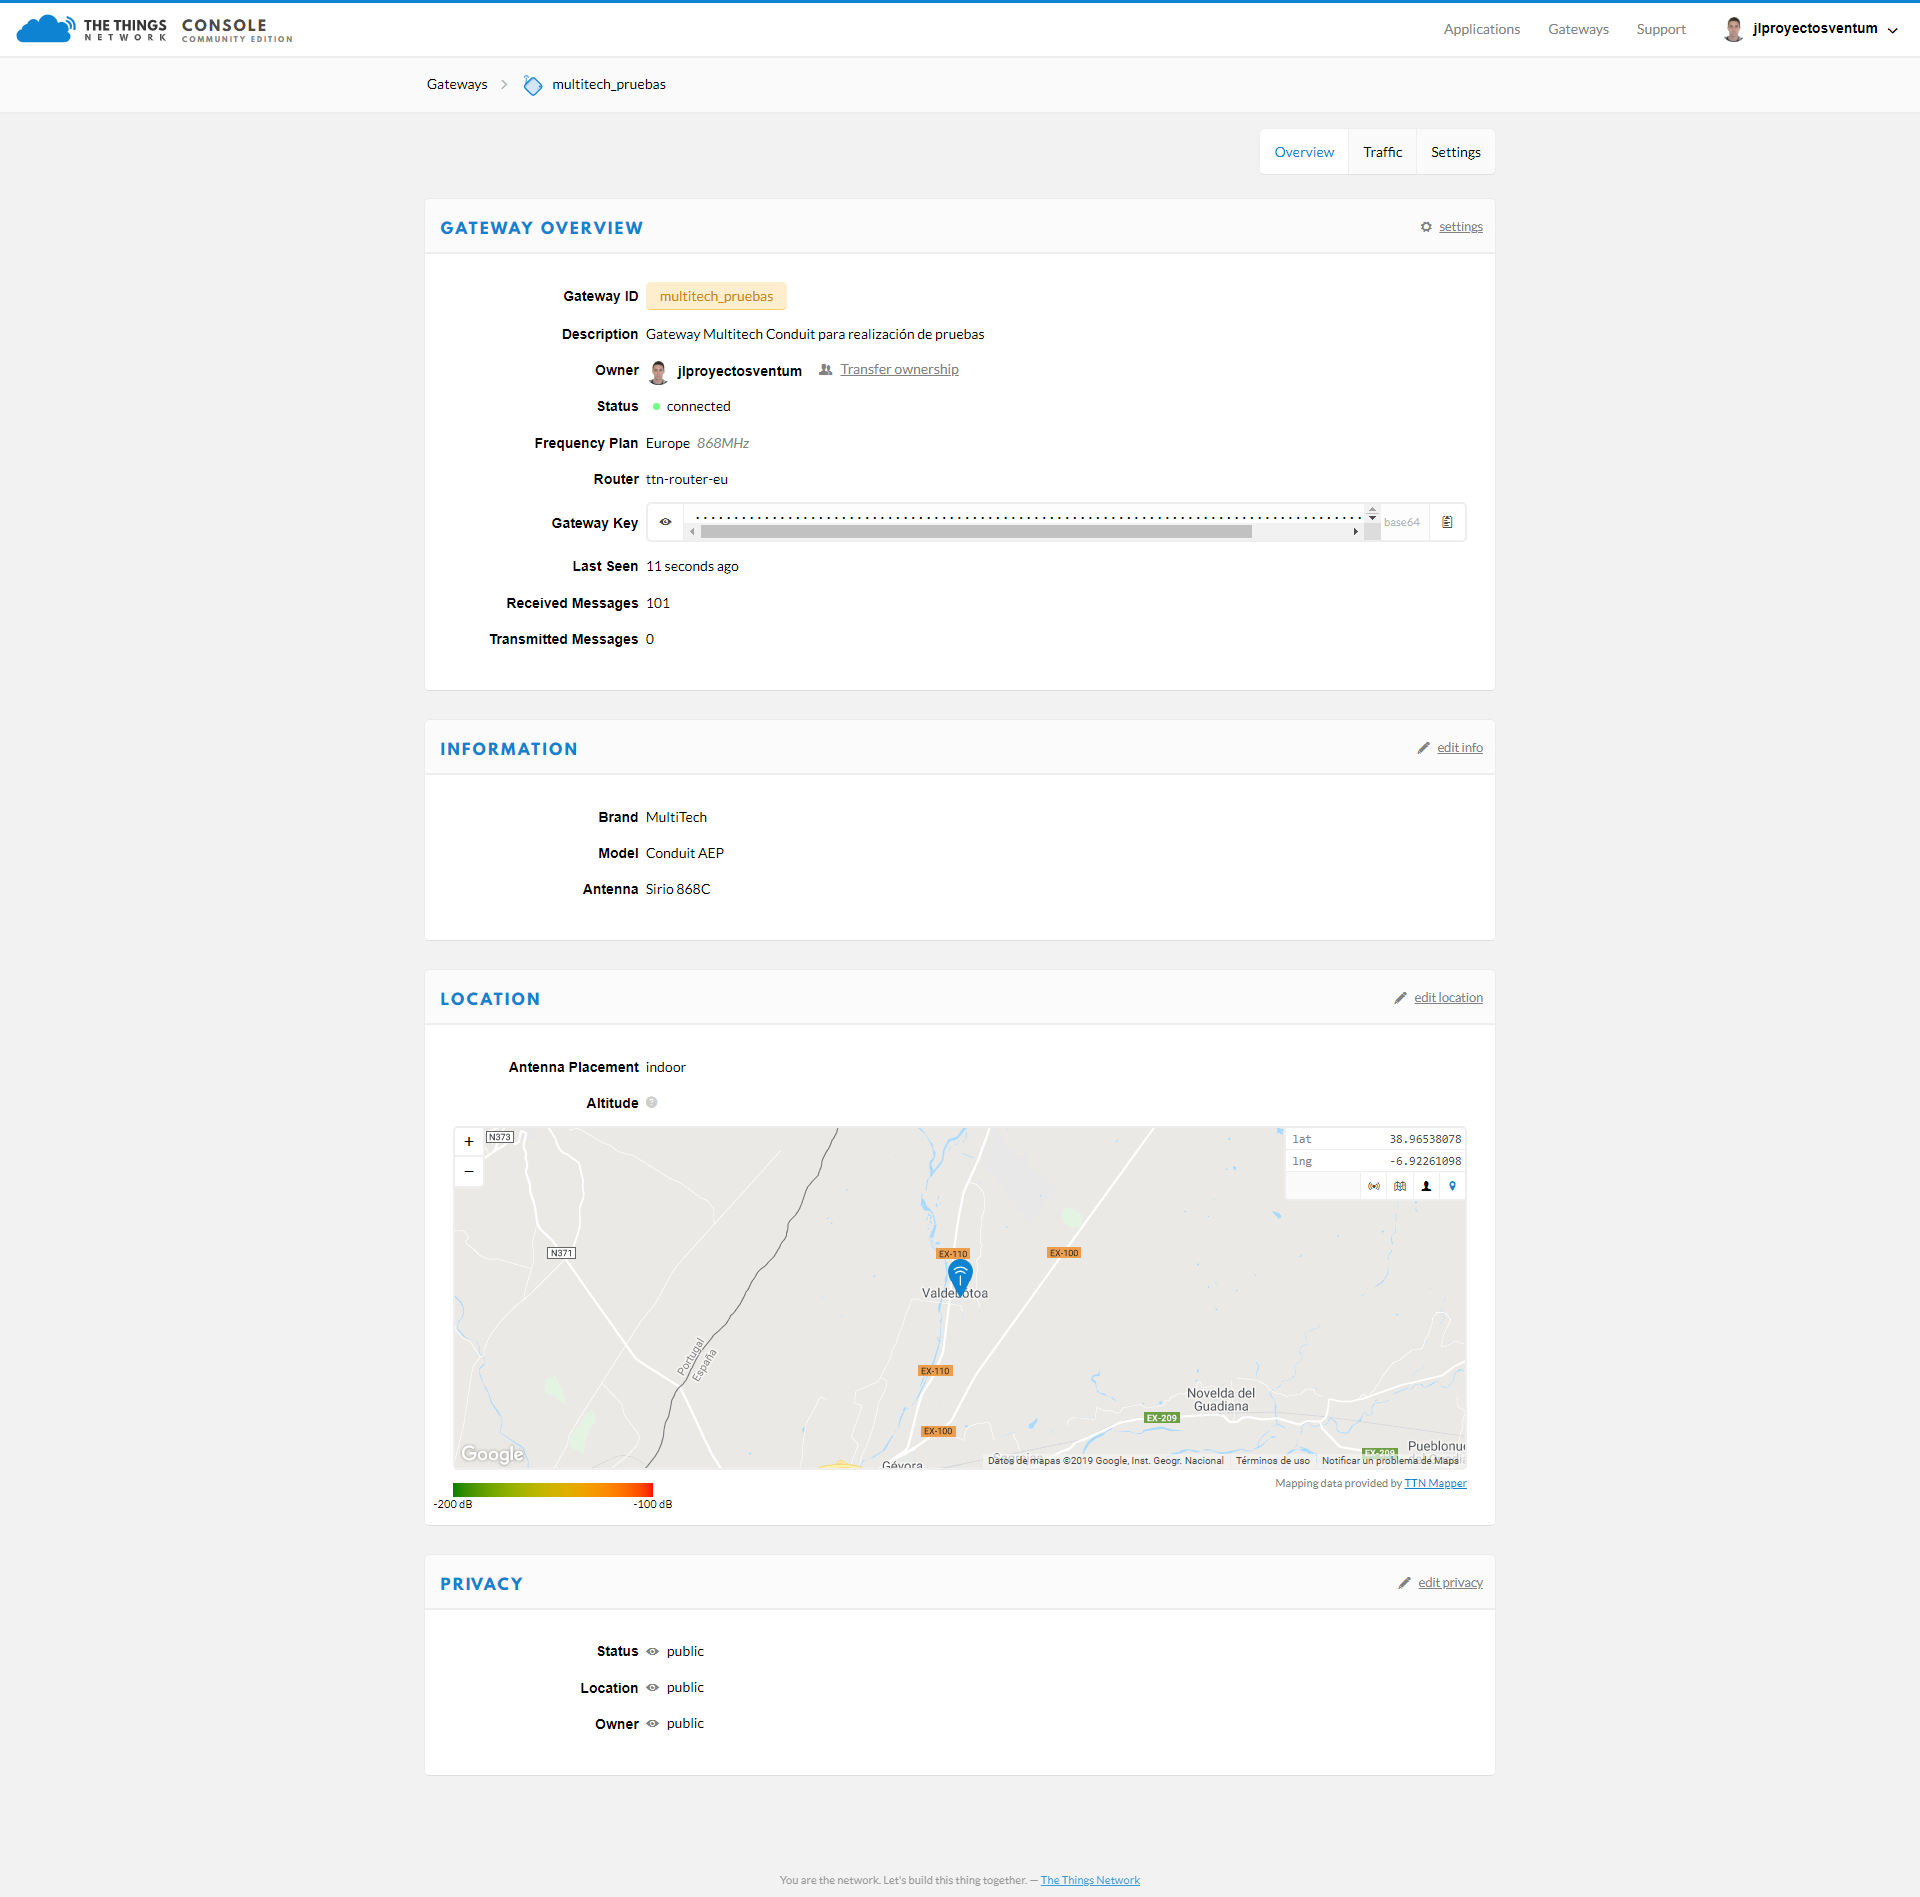Click the jlproyectosventum avatar in header

(x=1733, y=29)
